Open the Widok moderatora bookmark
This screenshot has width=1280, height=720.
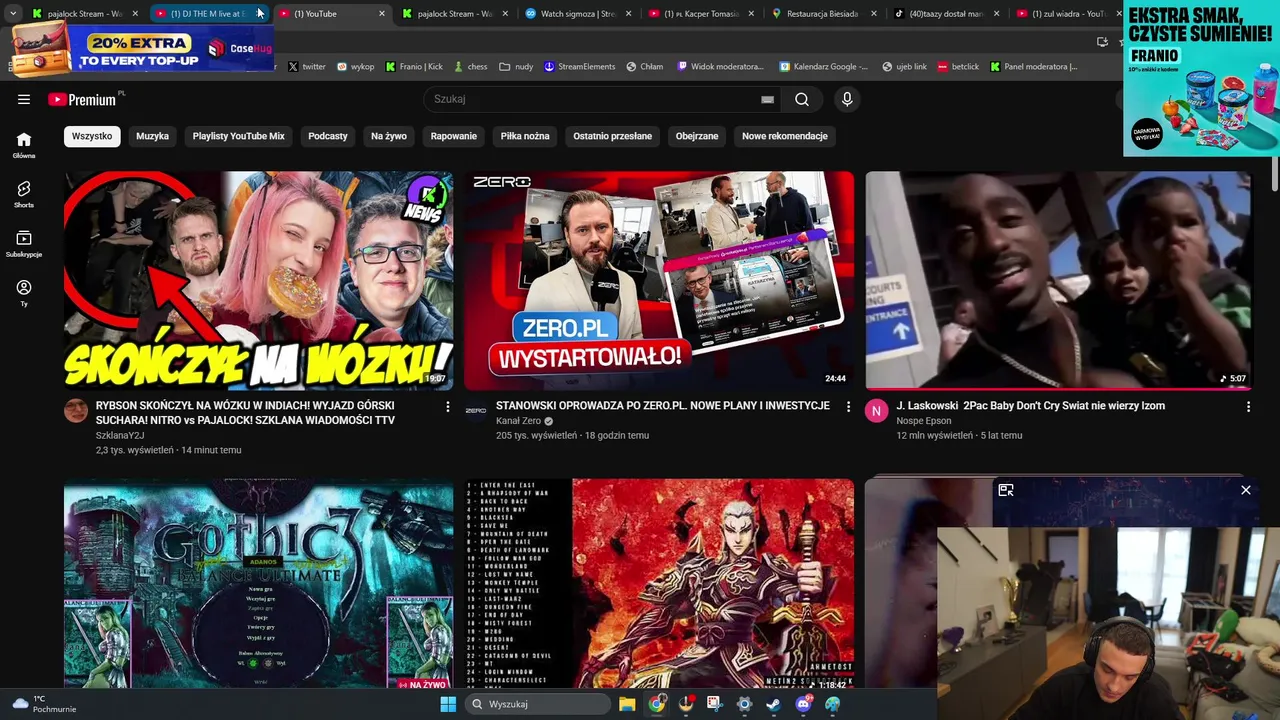721,67
